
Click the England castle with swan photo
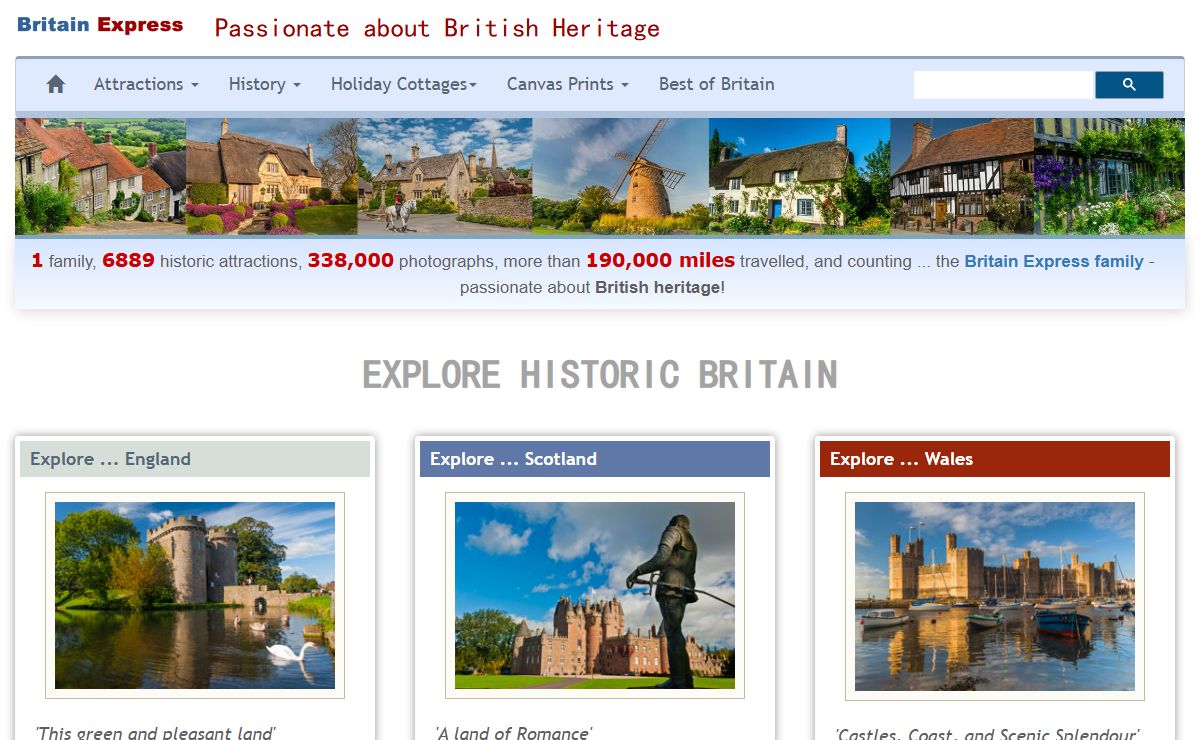point(195,595)
